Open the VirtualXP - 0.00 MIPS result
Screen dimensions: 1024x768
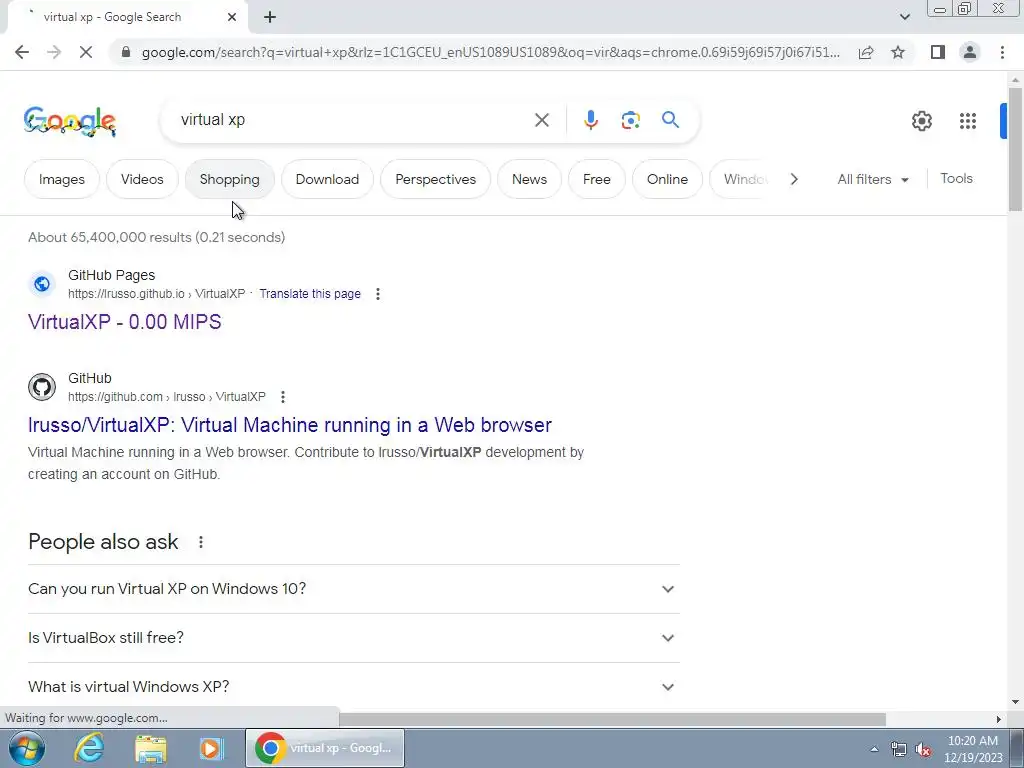tap(125, 322)
